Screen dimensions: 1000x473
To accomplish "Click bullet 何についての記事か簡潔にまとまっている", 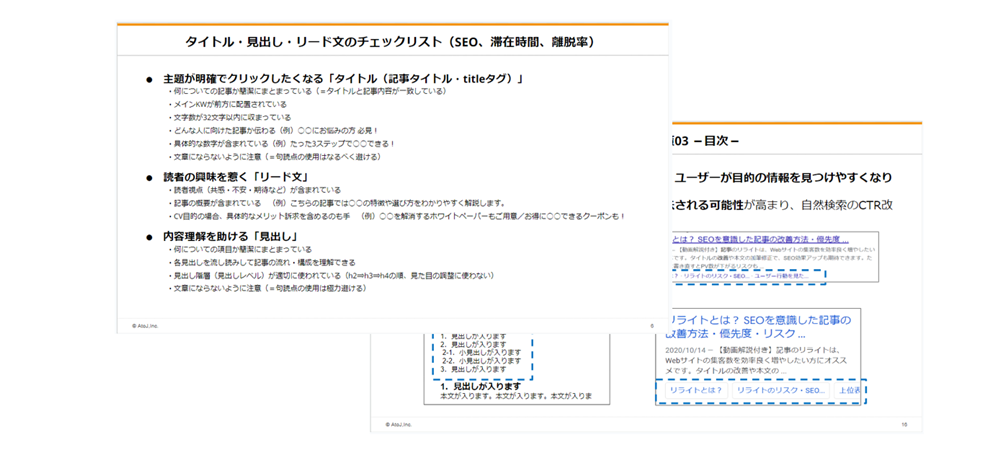I will (x=307, y=91).
